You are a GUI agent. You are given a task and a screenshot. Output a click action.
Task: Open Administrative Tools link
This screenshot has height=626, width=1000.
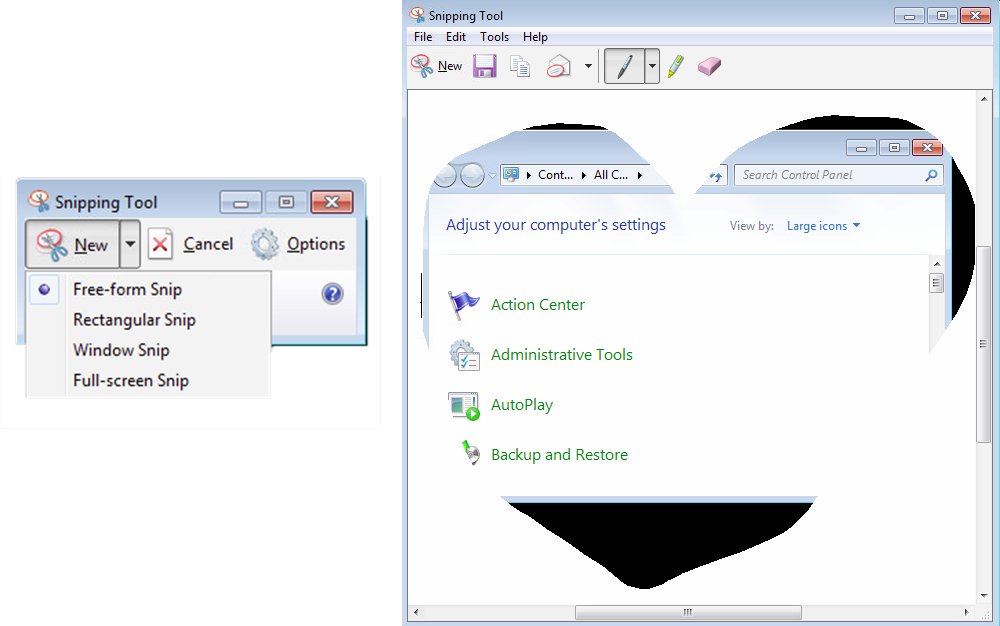562,354
